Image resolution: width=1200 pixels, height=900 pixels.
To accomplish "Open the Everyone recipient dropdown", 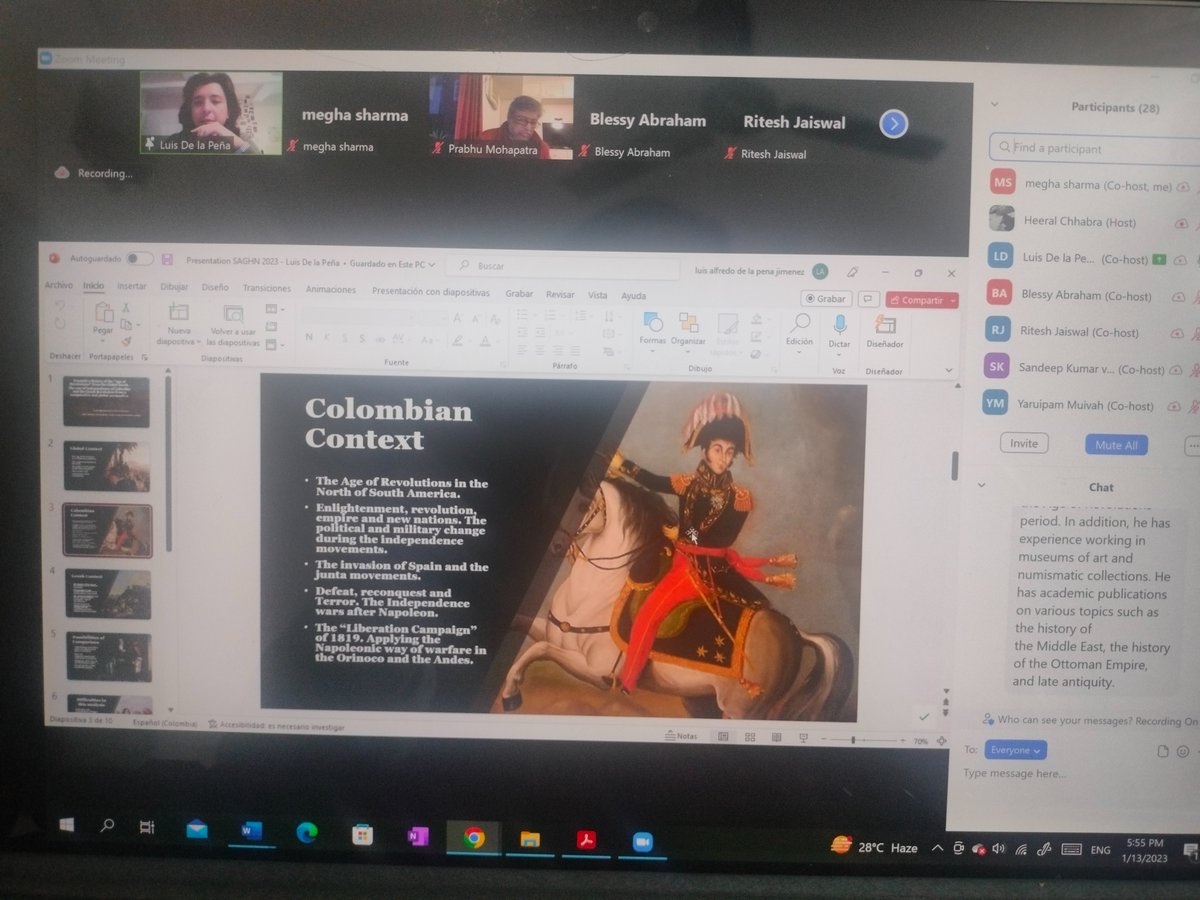I will tap(1015, 750).
